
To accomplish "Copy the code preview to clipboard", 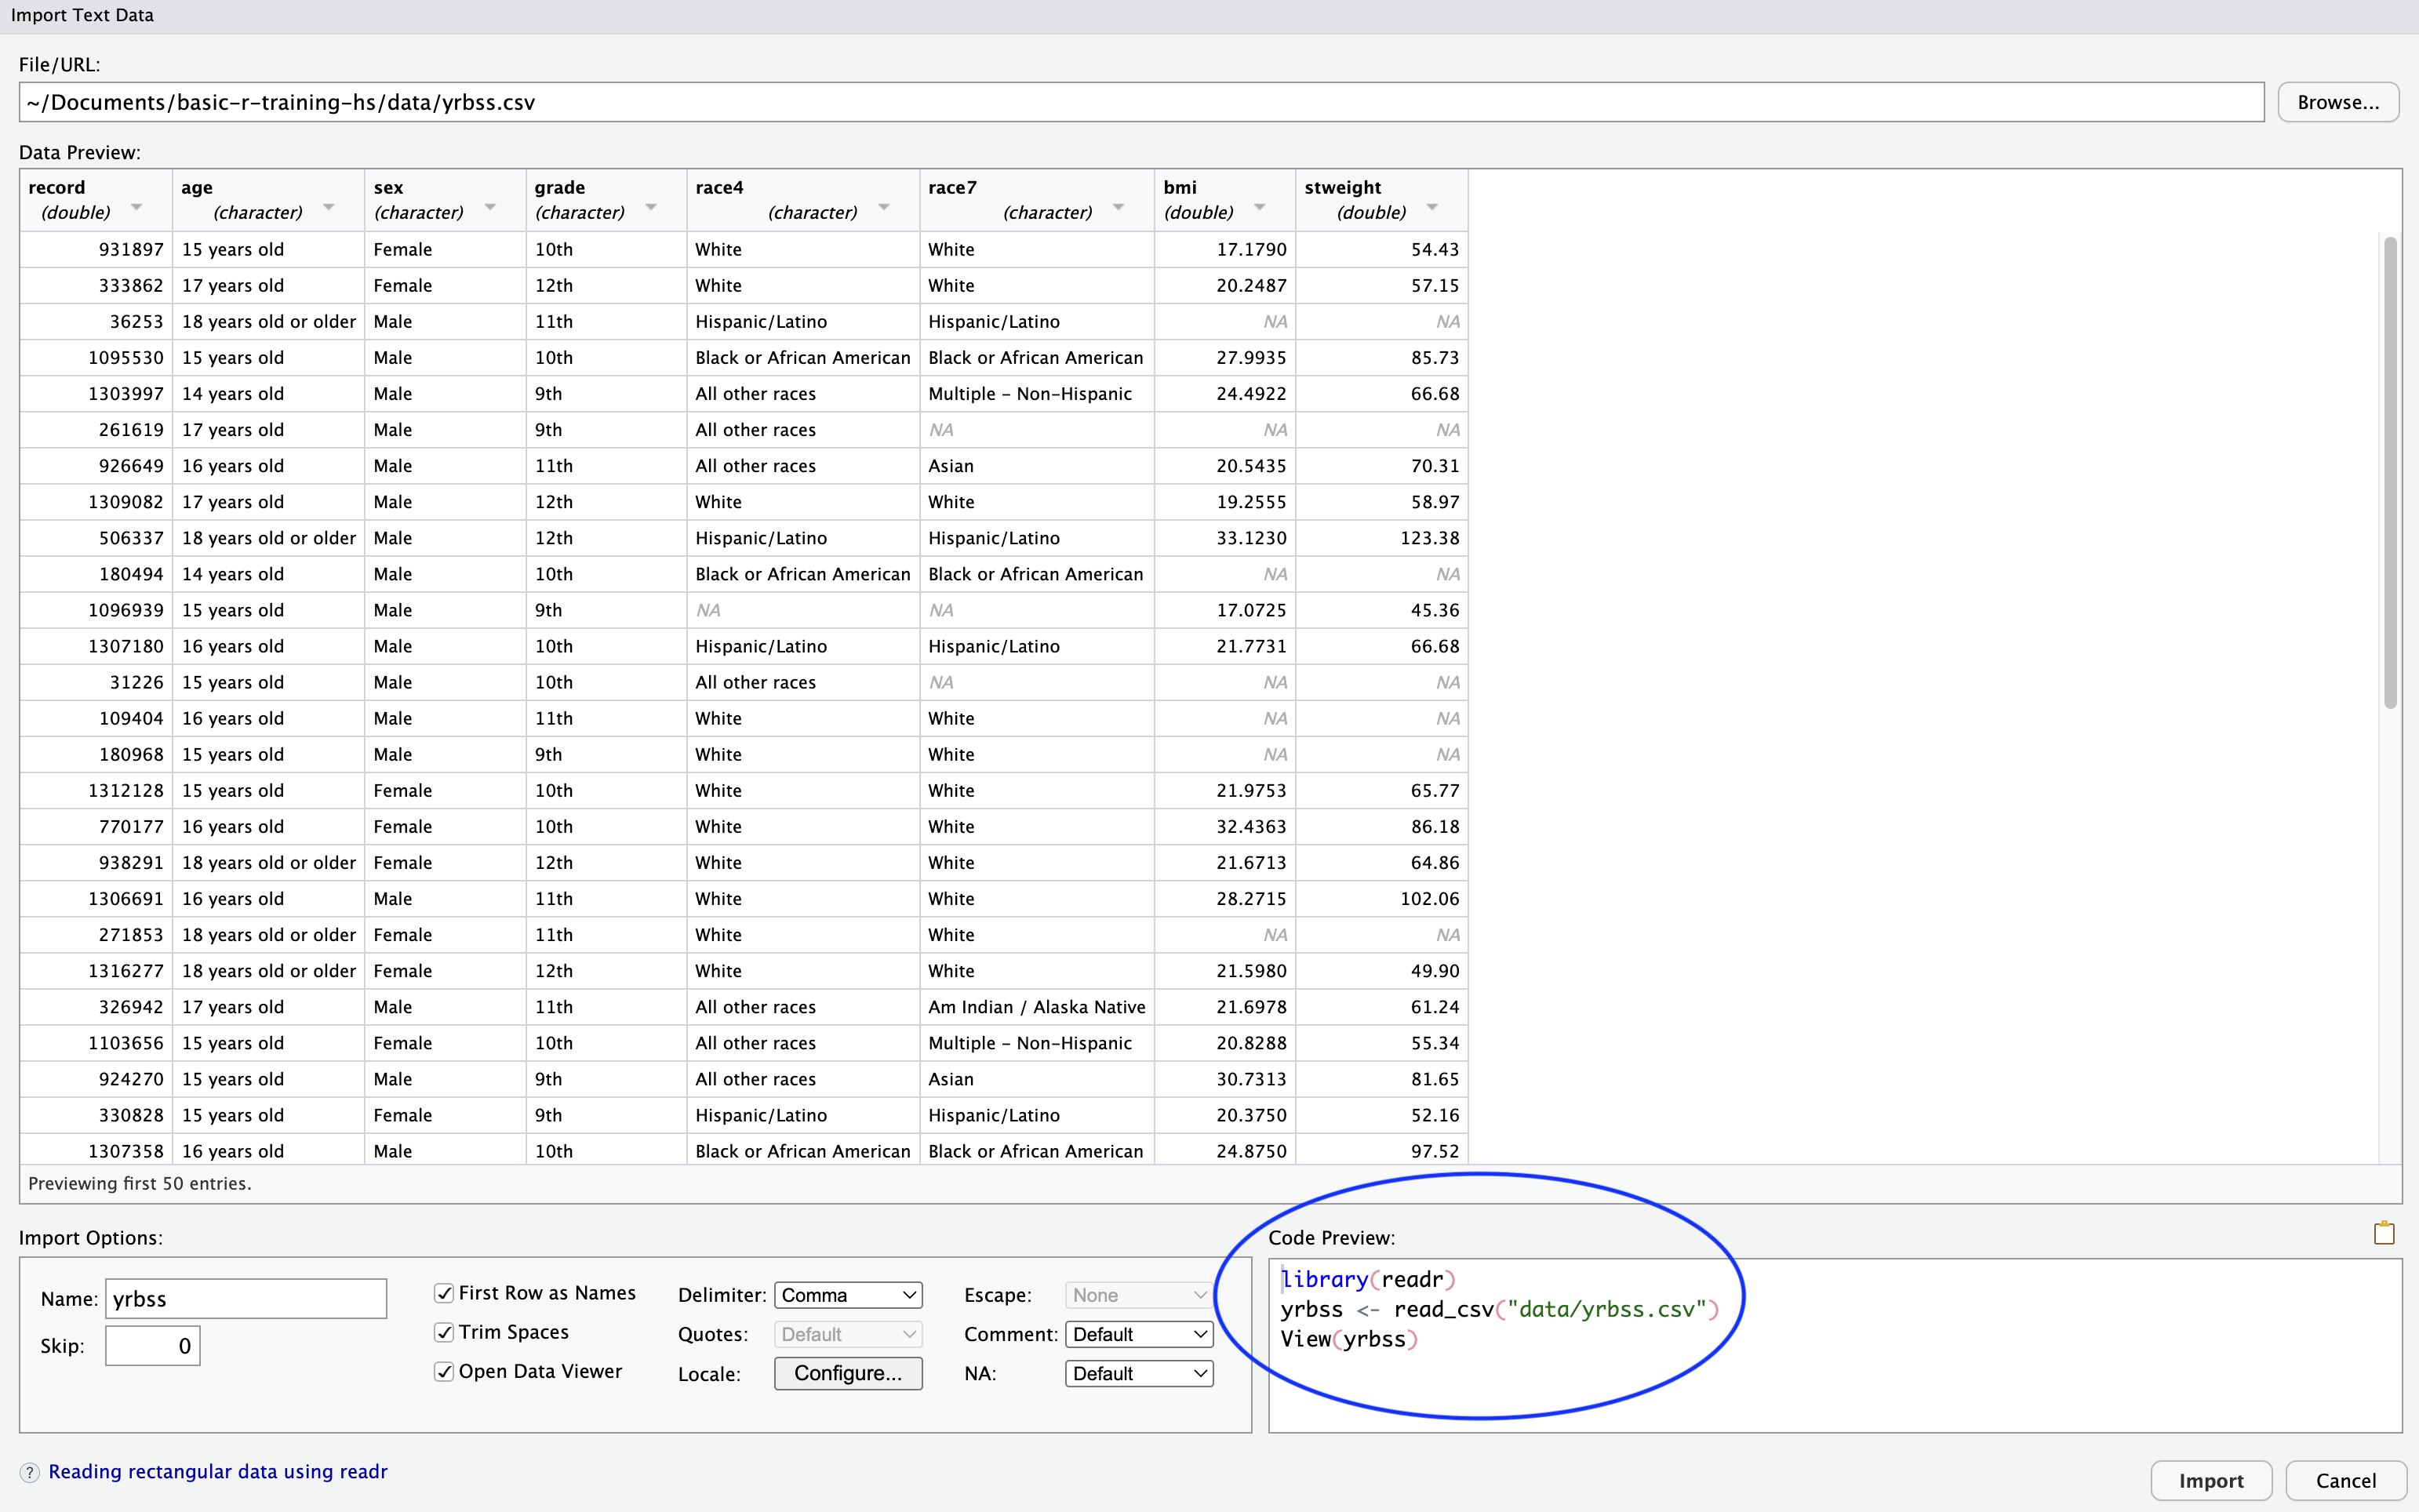I will coord(2384,1232).
